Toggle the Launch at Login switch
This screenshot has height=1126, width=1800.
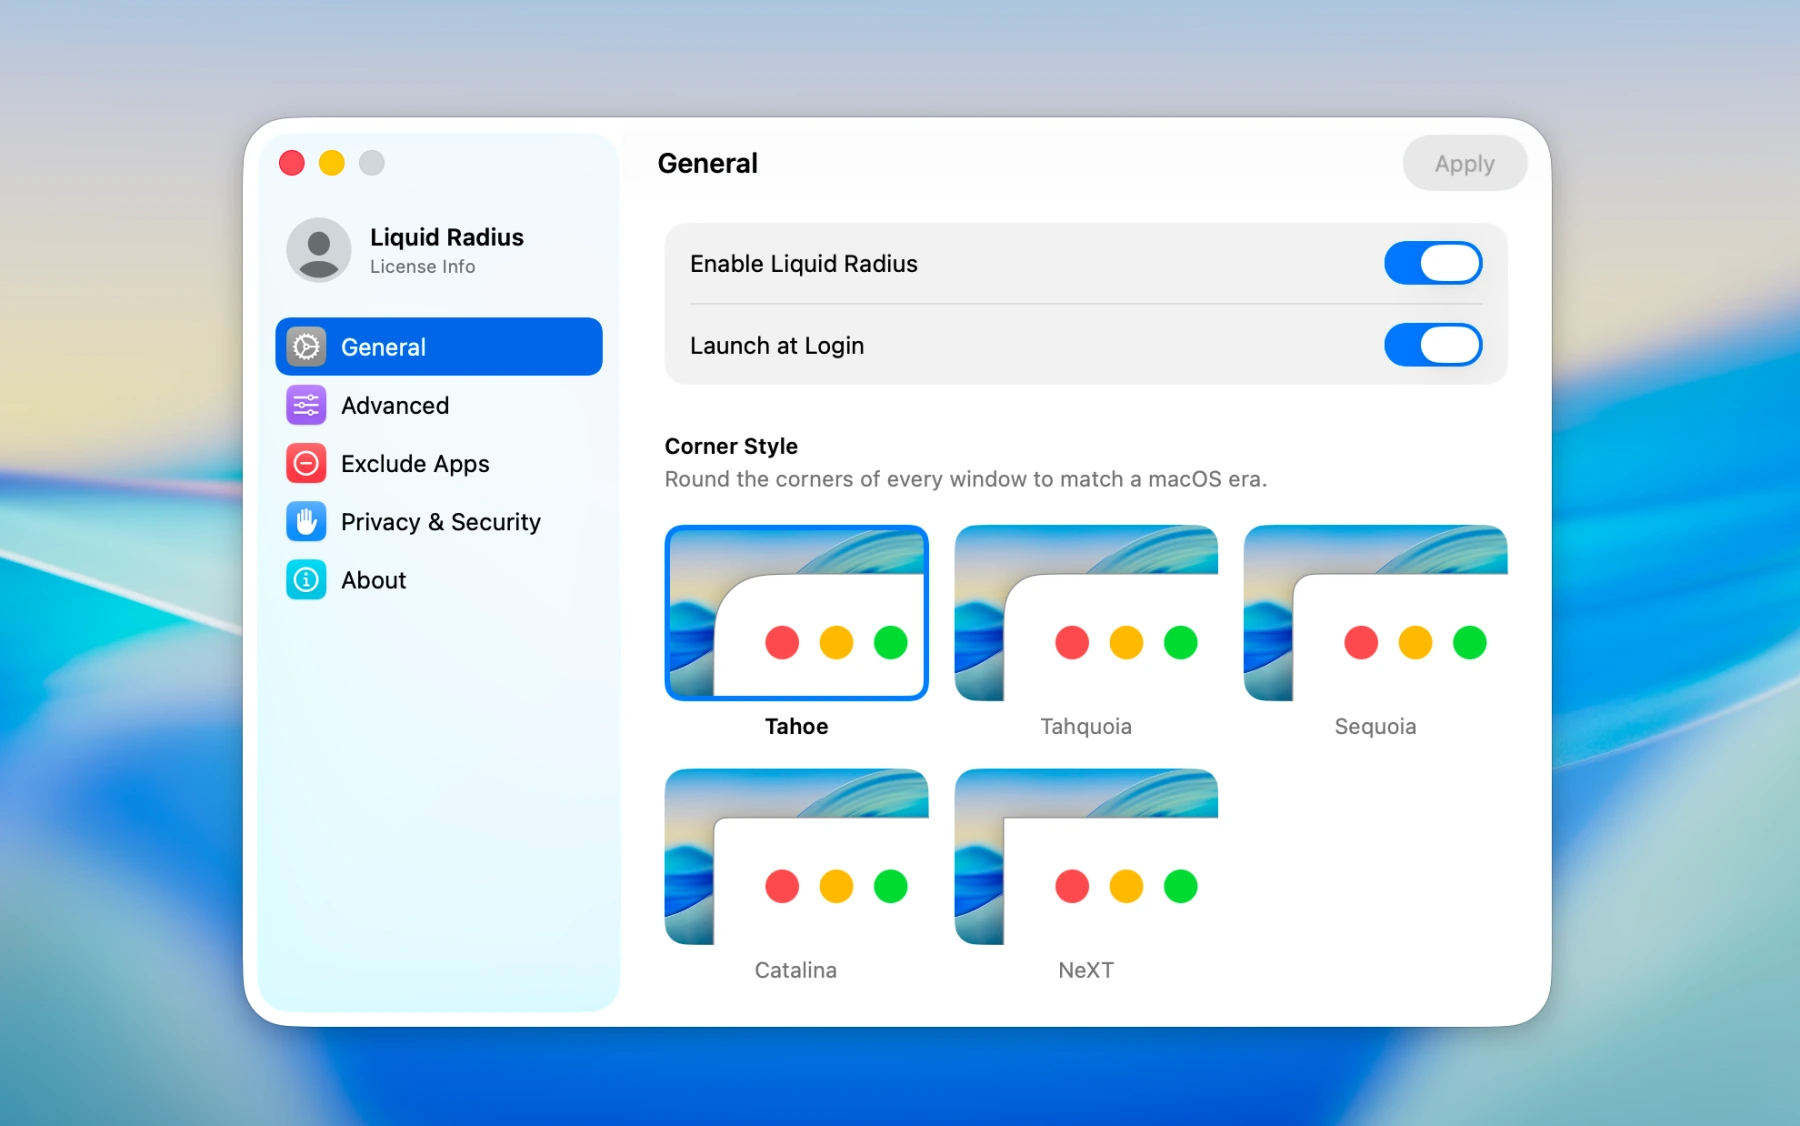tap(1433, 345)
